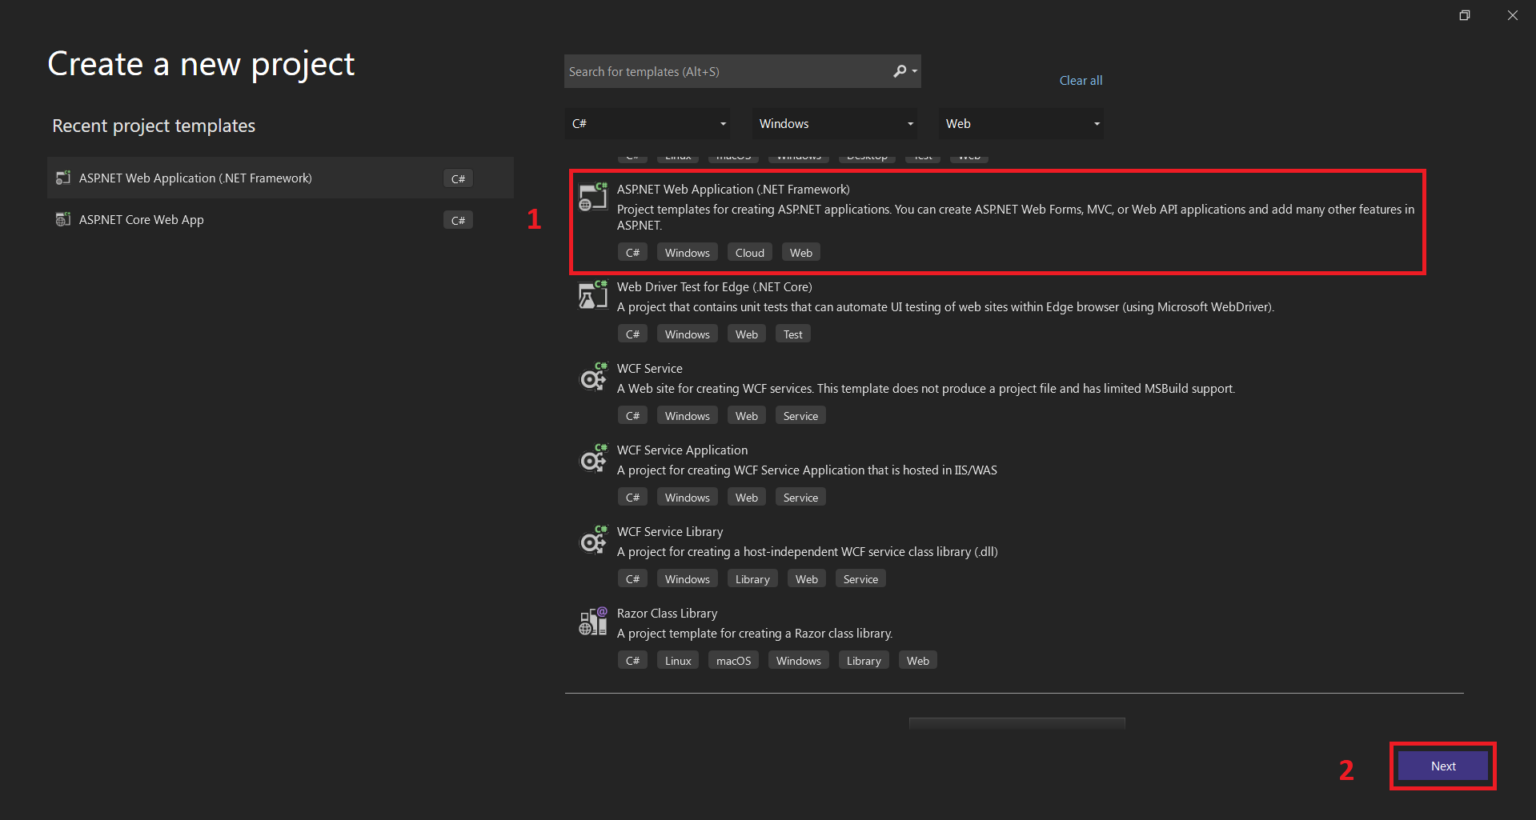Screen dimensions: 1536x820
Task: Click the Next button
Action: coord(1442,765)
